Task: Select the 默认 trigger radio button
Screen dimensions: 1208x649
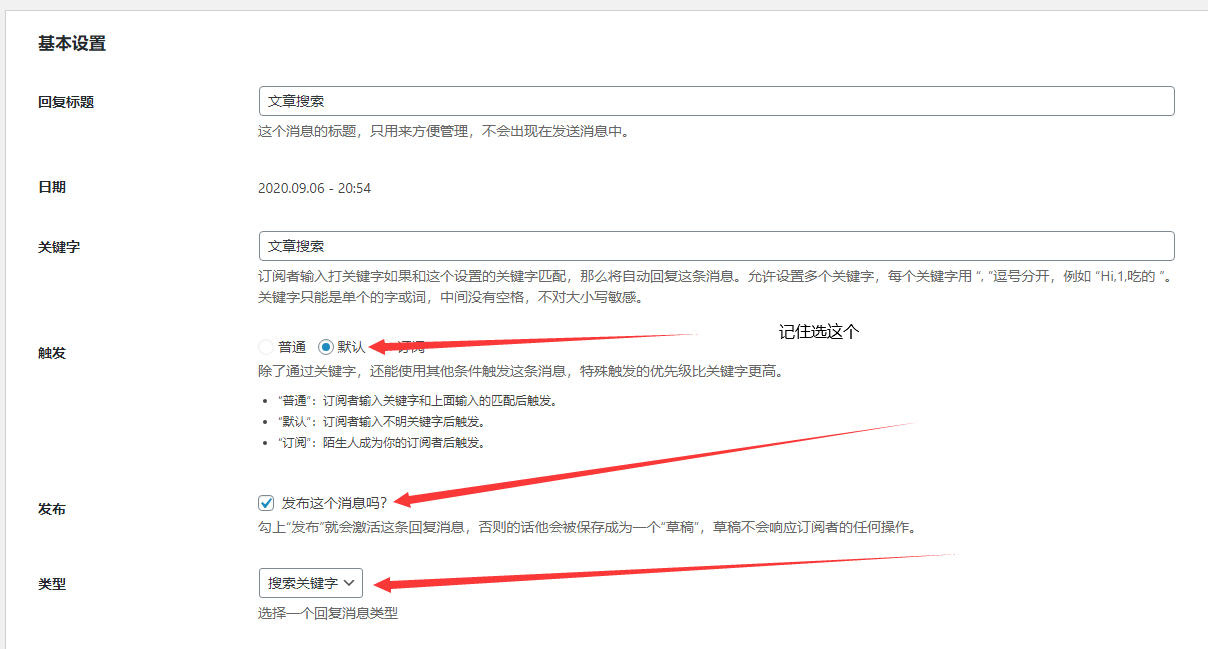Action: pyautogui.click(x=325, y=347)
